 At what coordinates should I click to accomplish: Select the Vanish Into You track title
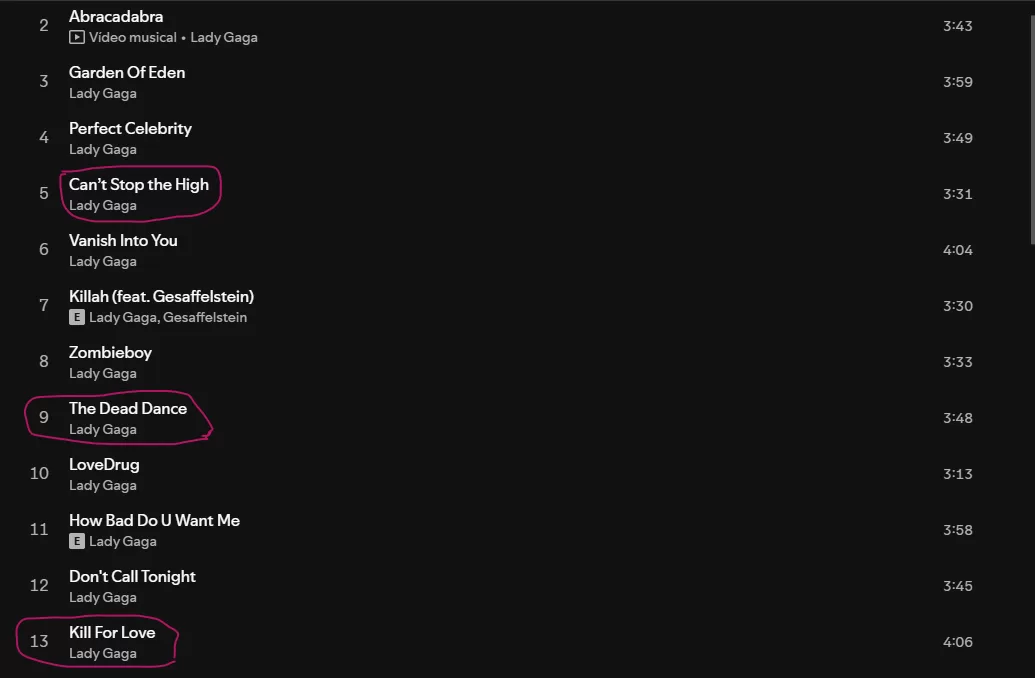coord(123,240)
